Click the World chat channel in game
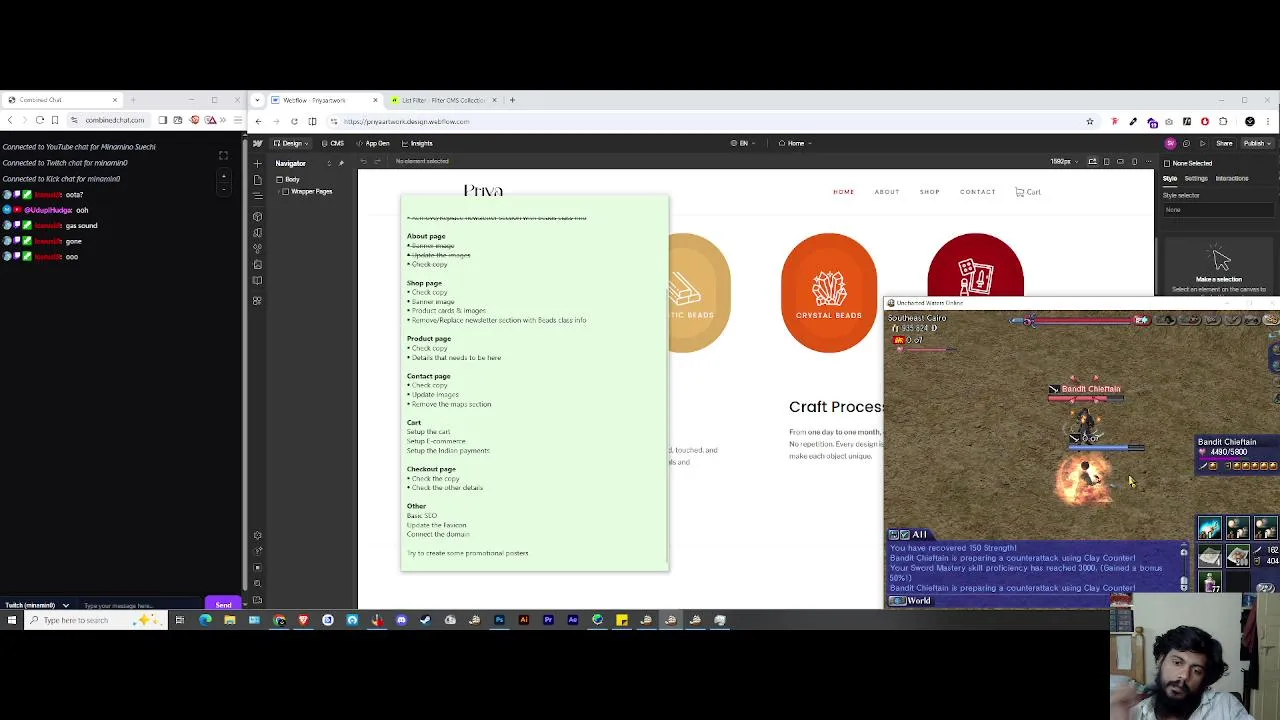 coord(911,601)
